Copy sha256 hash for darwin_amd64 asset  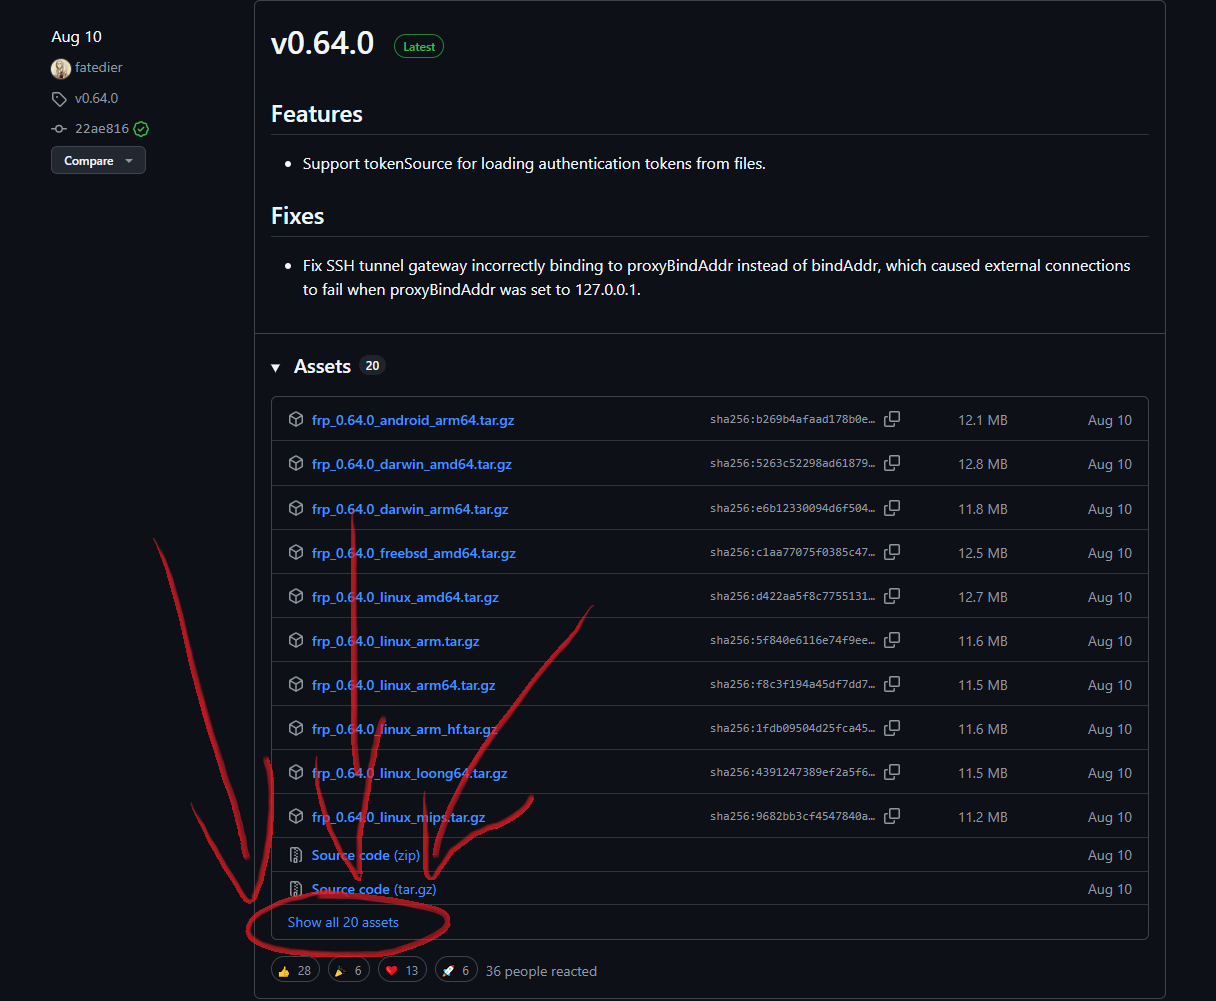(x=892, y=463)
